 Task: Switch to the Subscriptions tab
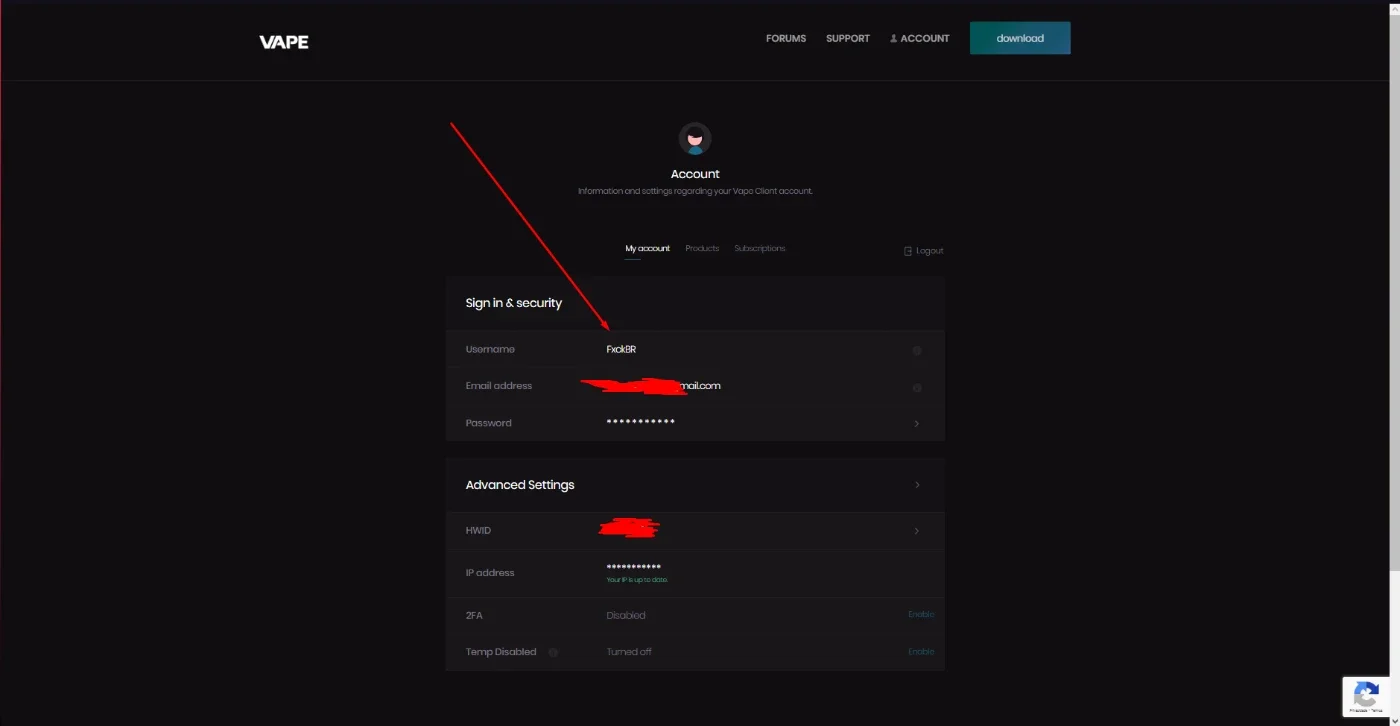[760, 248]
